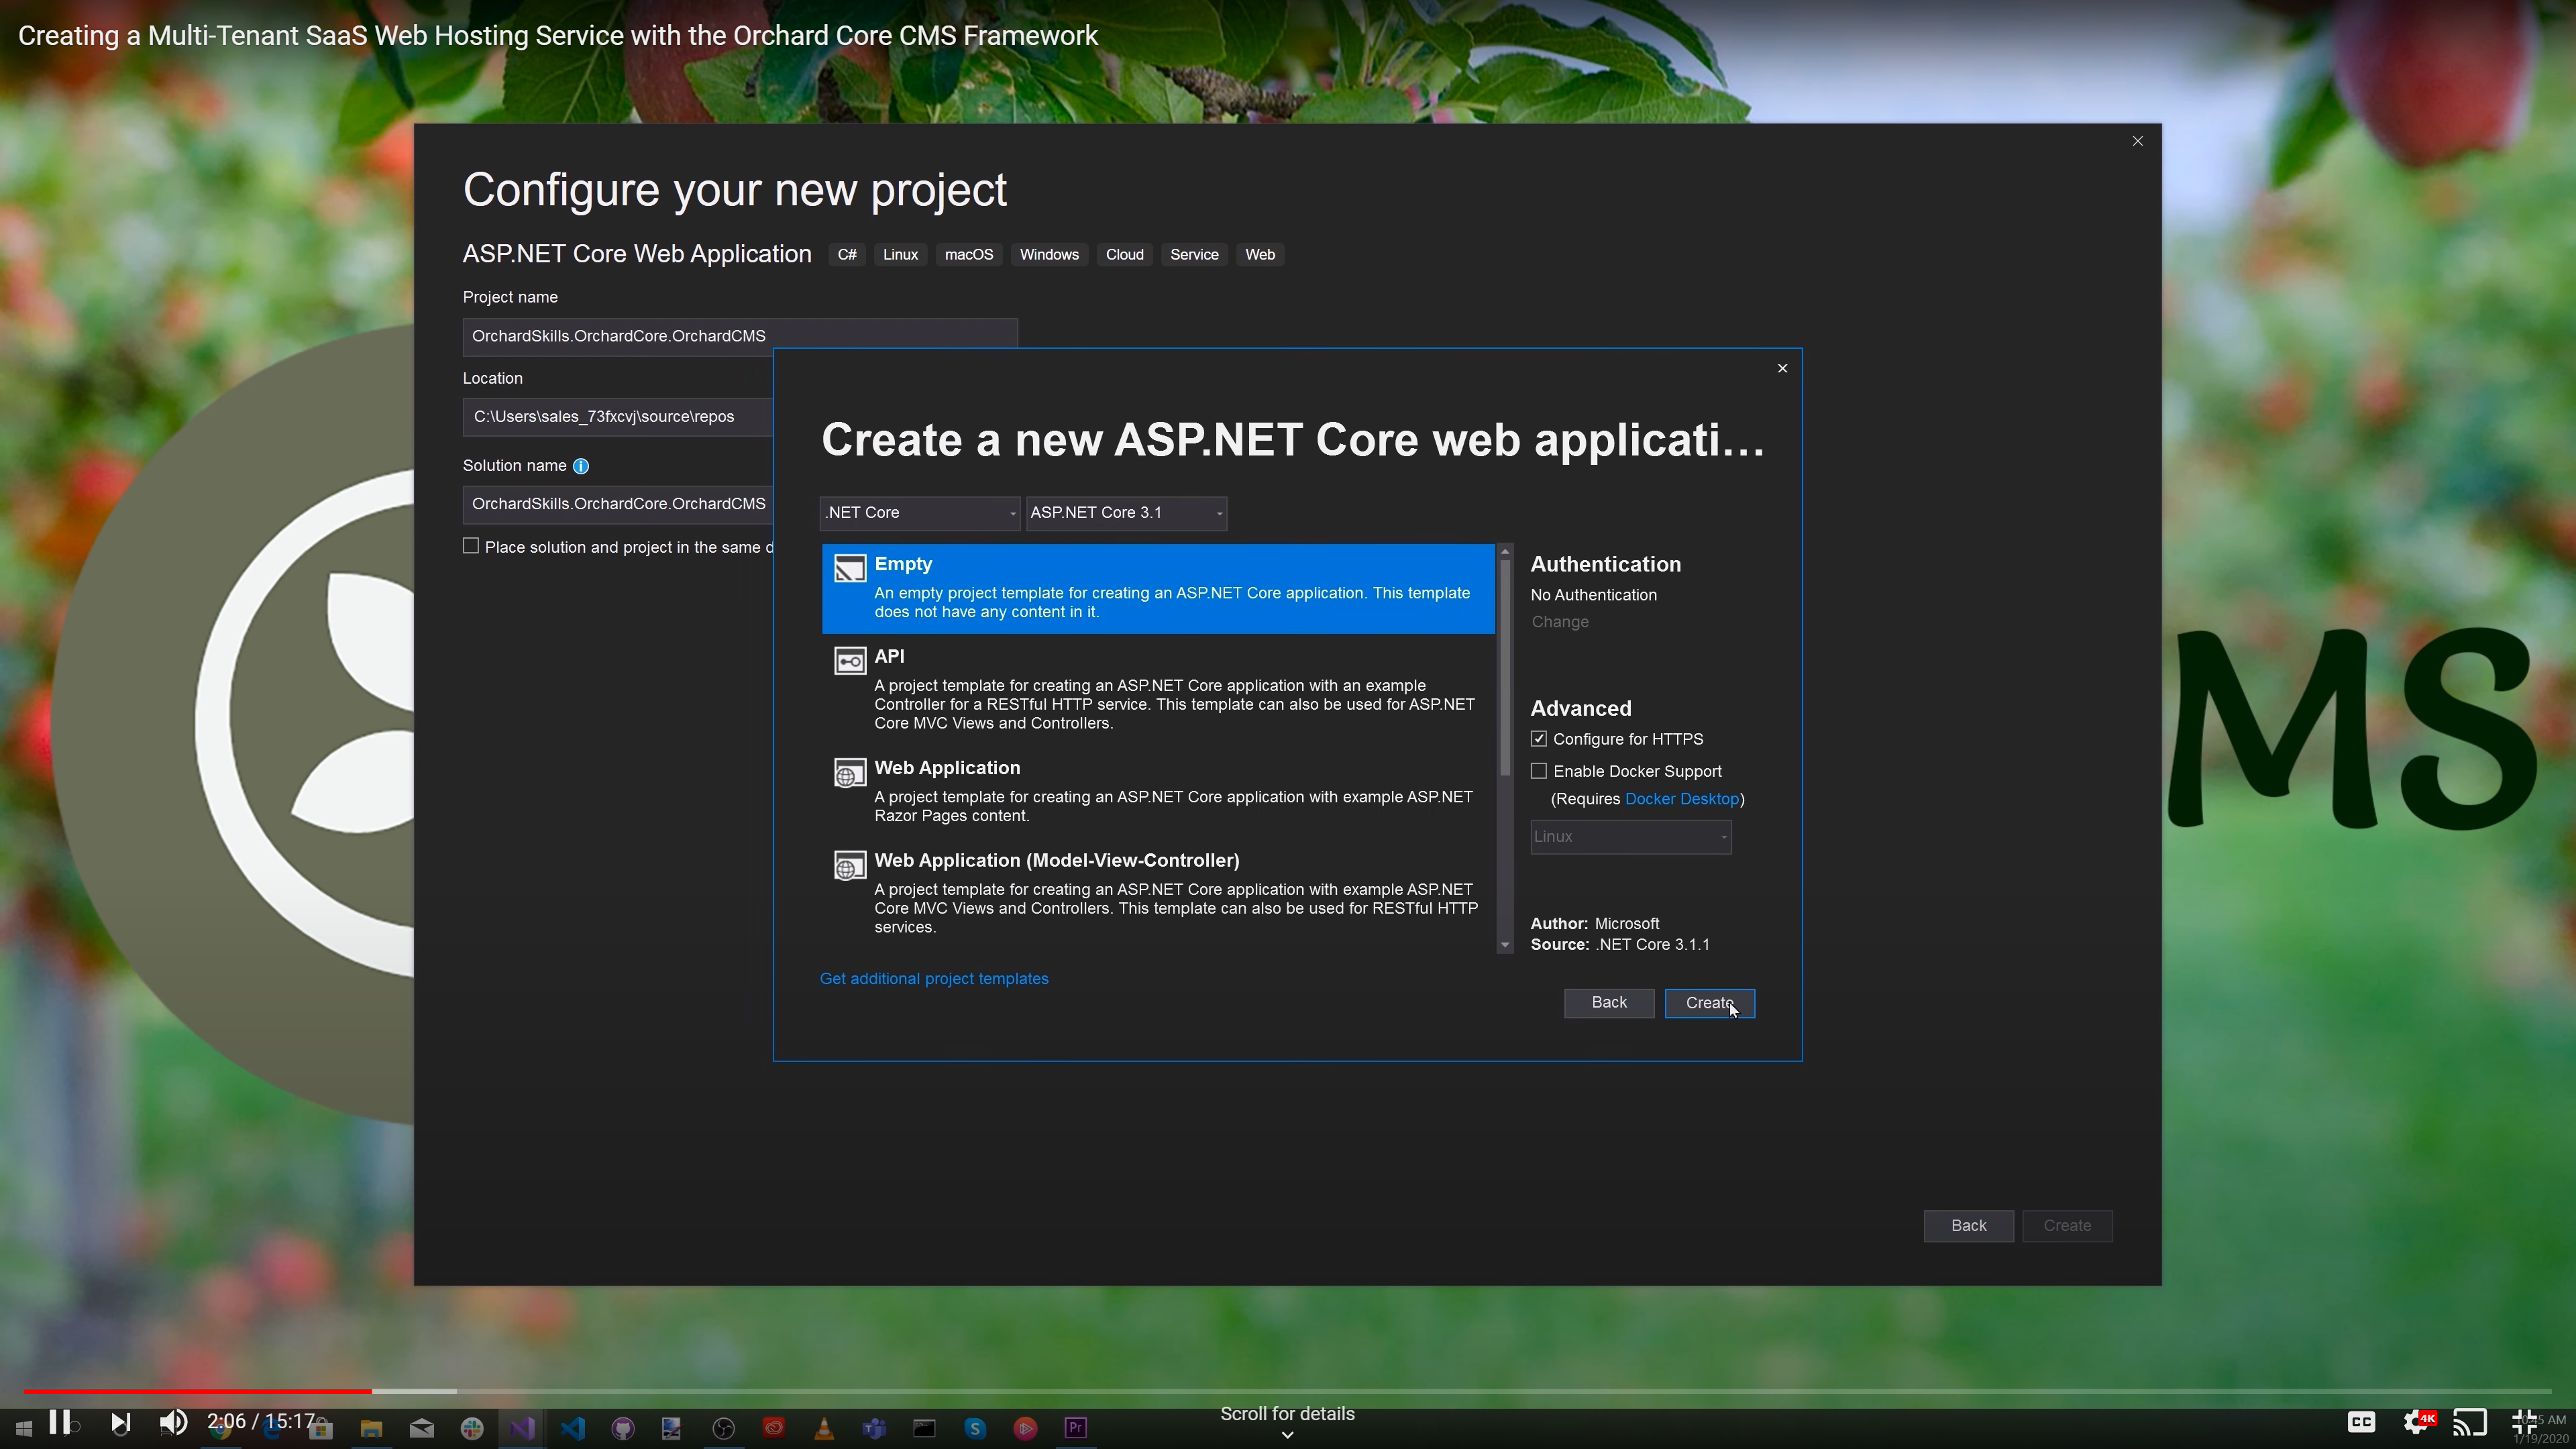Viewport: 2576px width, 1449px height.
Task: Open Command Prompt taskbar icon
Action: click(x=924, y=1428)
